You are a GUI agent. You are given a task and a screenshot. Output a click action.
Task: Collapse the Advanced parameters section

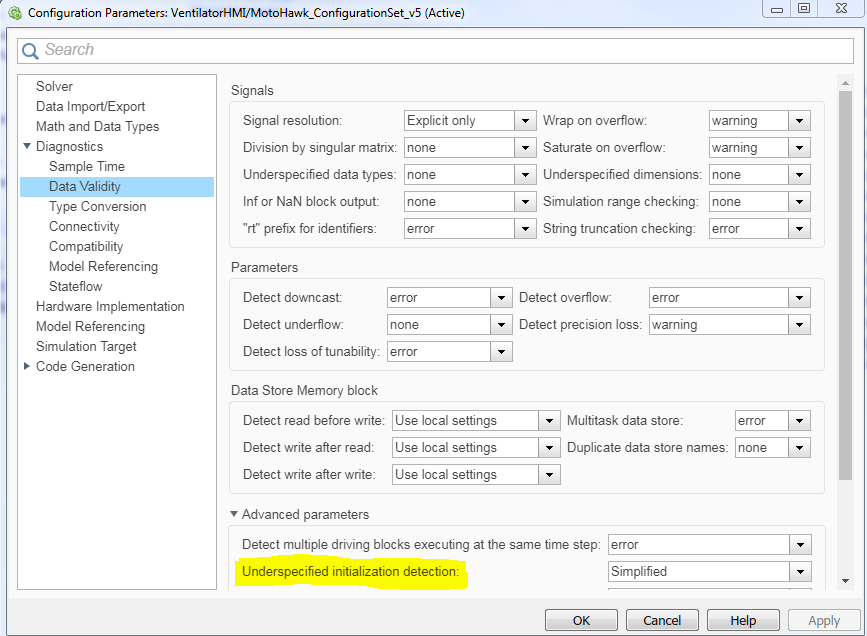click(234, 514)
